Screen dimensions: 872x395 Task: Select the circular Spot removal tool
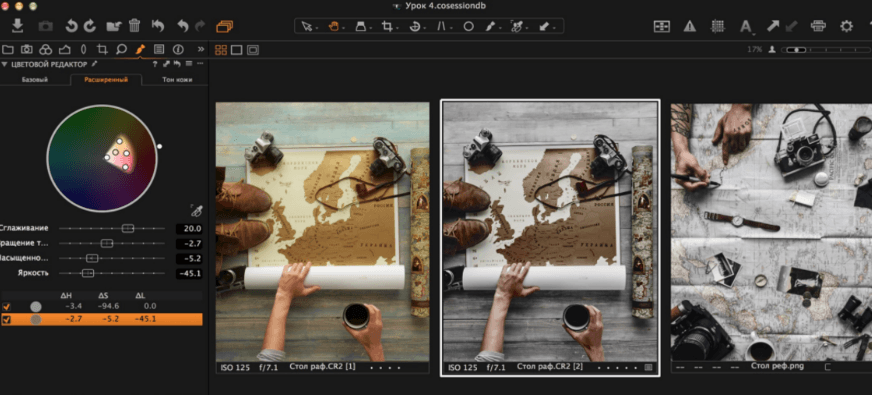[x=468, y=26]
